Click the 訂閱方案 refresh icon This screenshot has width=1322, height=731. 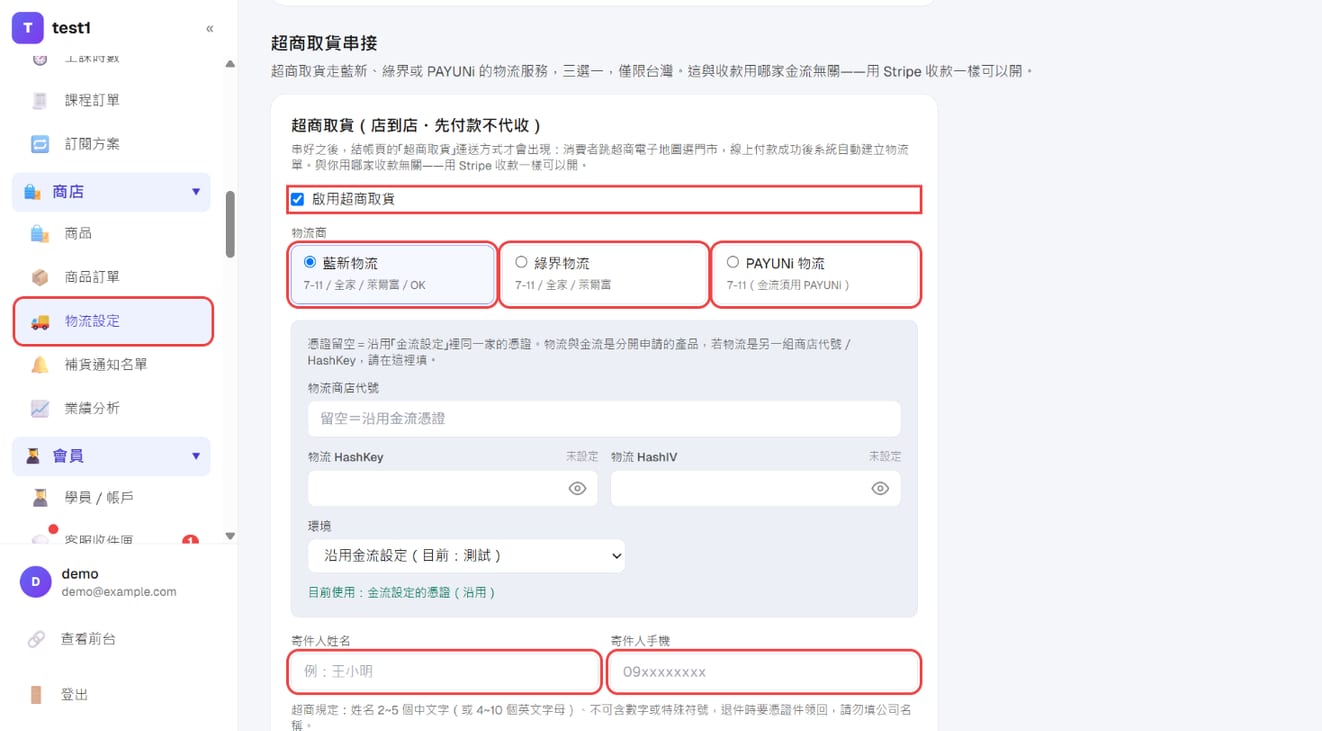pos(40,144)
